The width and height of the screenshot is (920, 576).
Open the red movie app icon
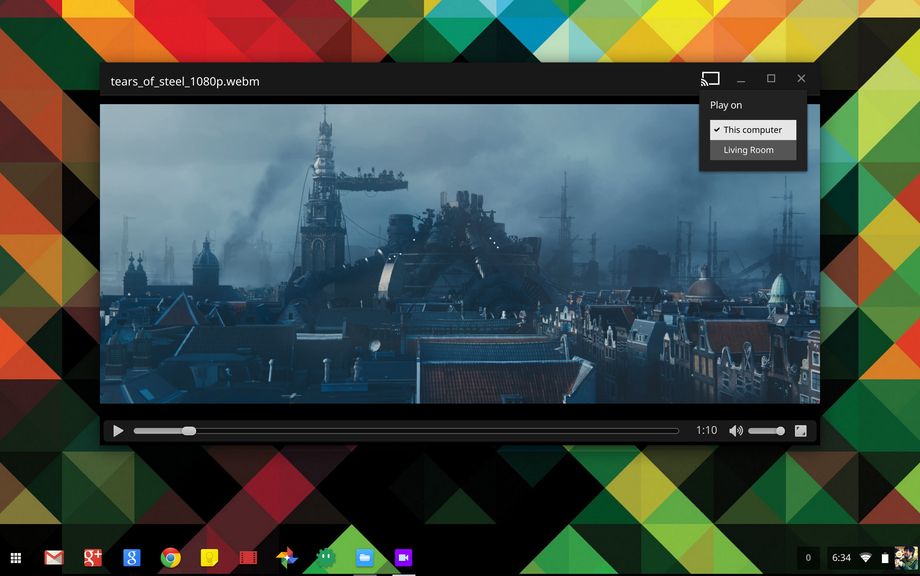pos(248,557)
